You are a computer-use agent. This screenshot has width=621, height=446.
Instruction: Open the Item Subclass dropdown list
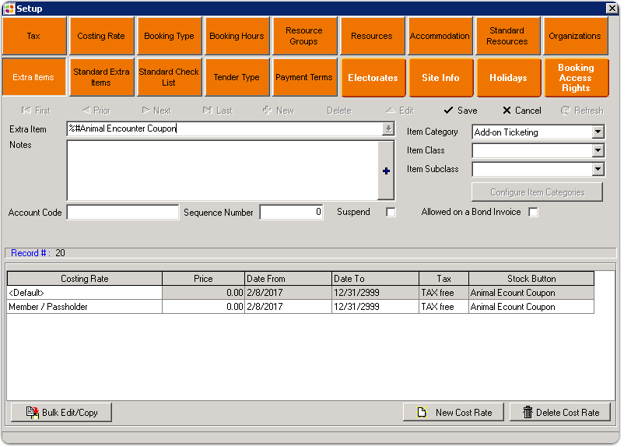tap(598, 170)
